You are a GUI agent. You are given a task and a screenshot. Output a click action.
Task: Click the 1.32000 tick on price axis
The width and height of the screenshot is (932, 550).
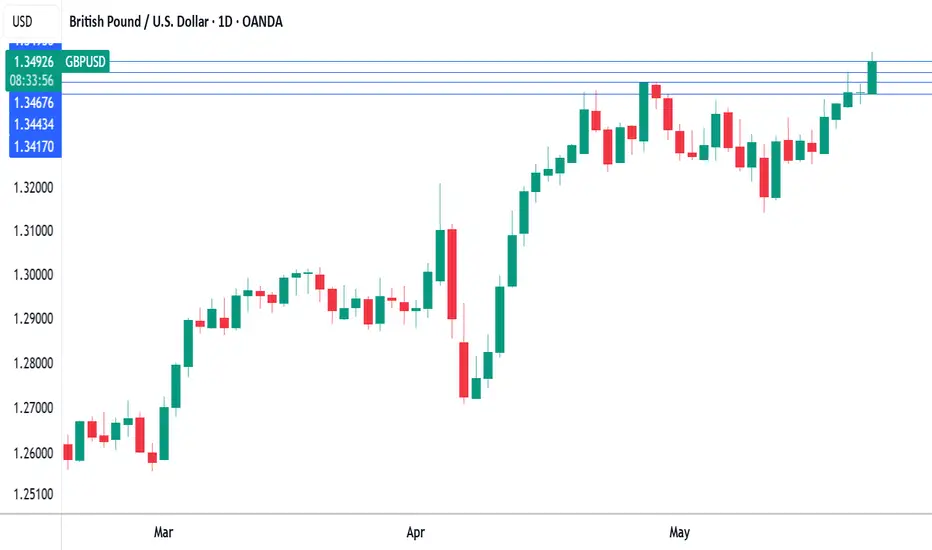click(33, 188)
